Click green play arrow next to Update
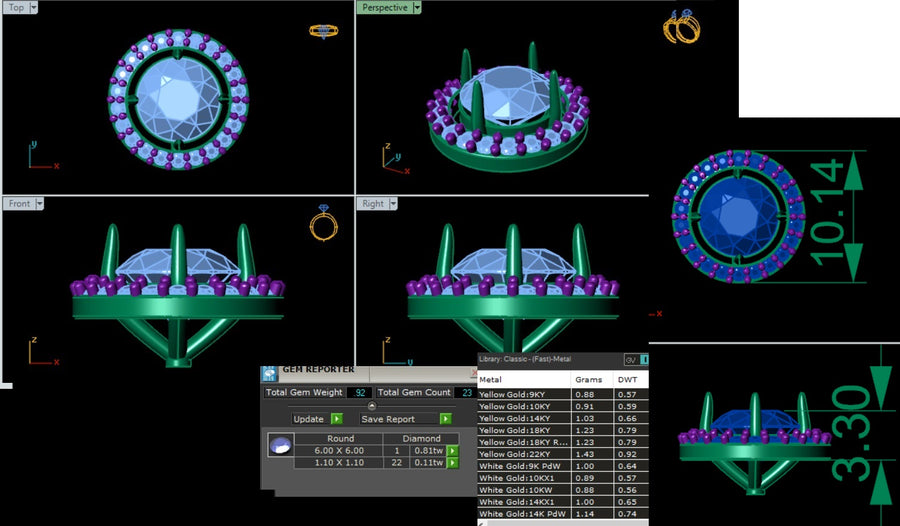The height and width of the screenshot is (526, 900). click(x=337, y=419)
